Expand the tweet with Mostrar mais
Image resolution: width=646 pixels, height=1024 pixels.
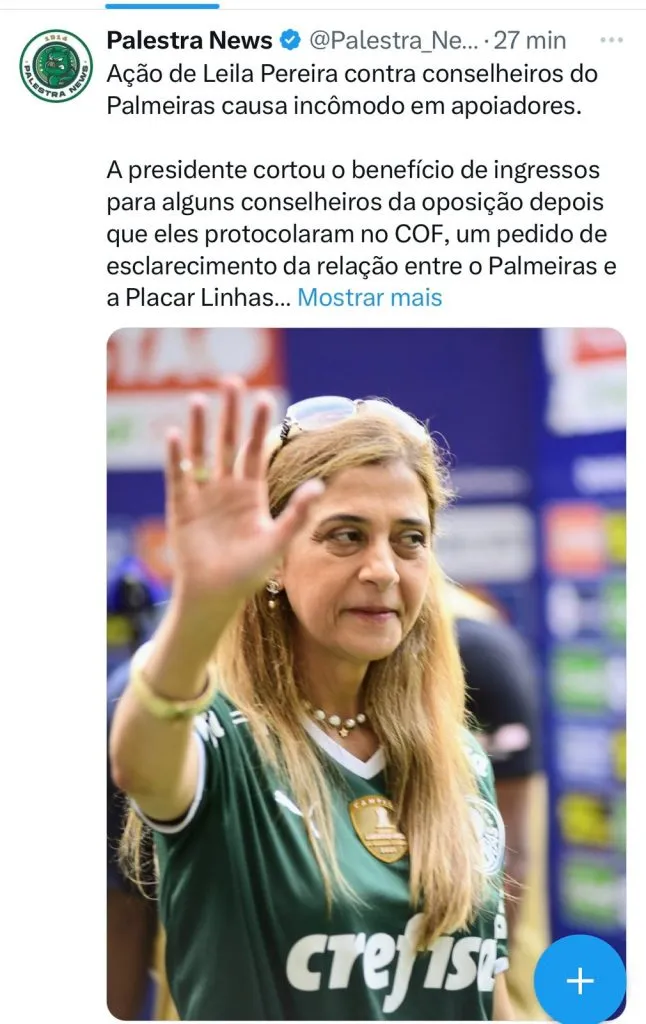tap(370, 298)
